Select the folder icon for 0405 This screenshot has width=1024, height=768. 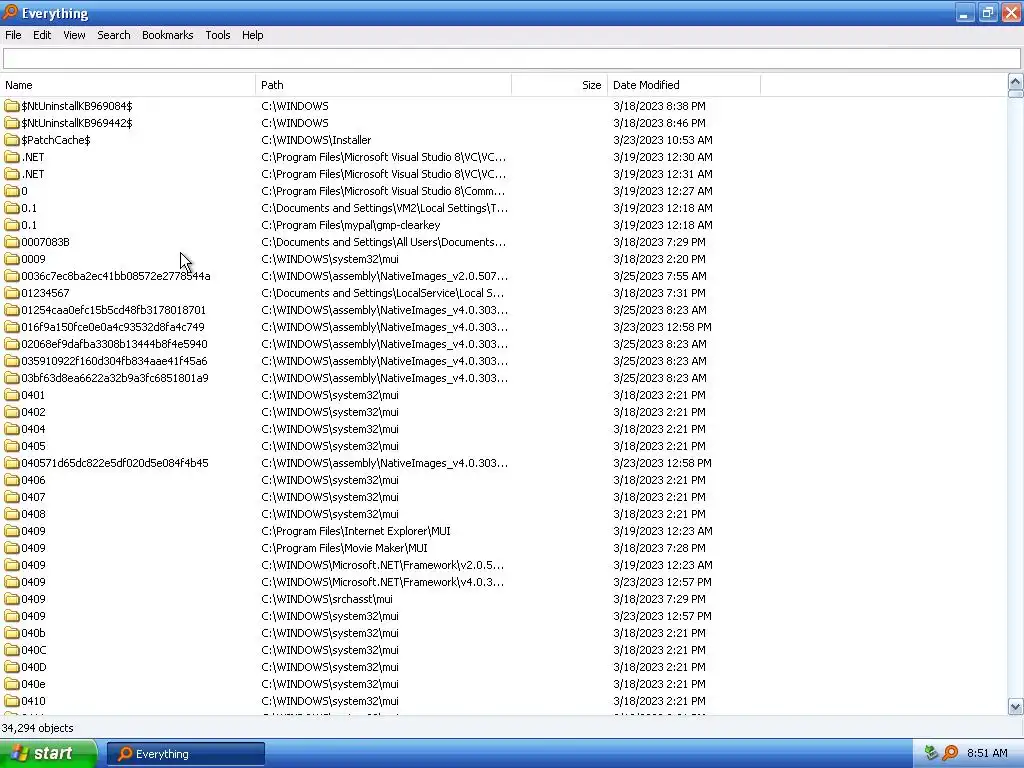12,445
